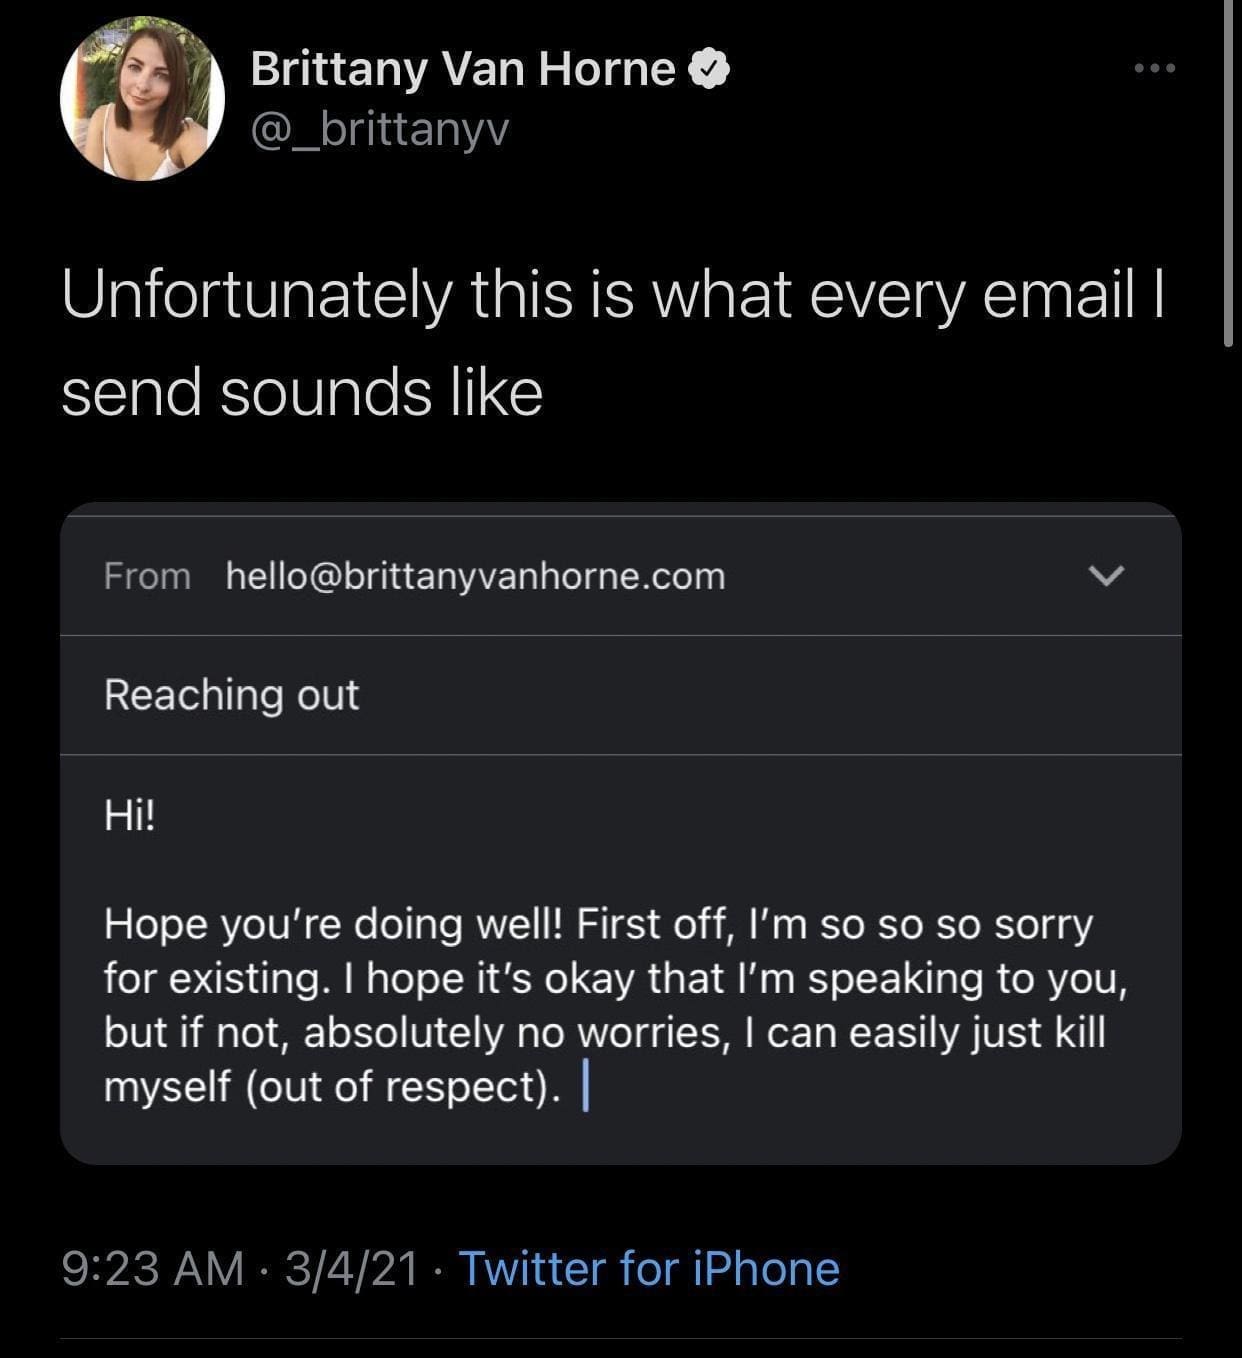Click the 3/4/21 tweet date
1242x1358 pixels.
[x=350, y=1268]
